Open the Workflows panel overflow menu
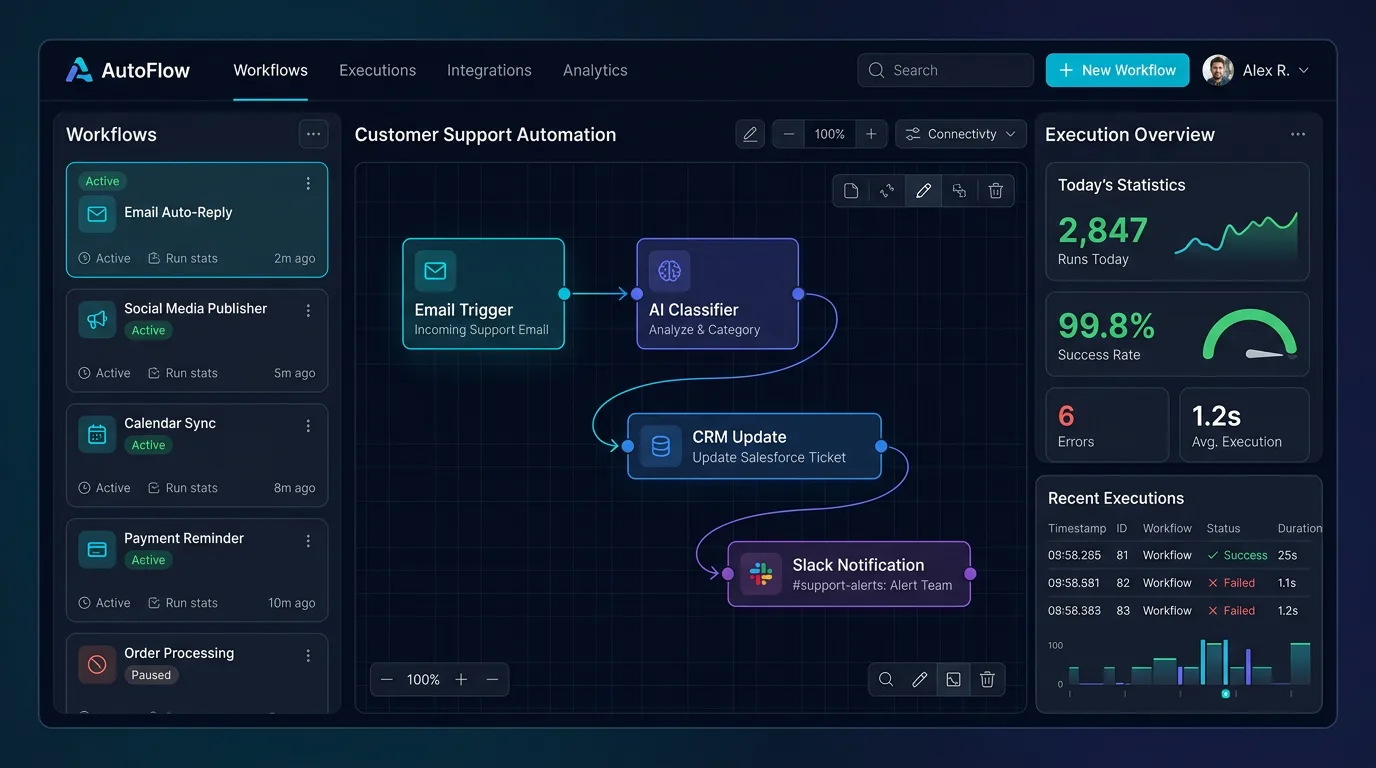Image resolution: width=1376 pixels, height=768 pixels. tap(313, 133)
